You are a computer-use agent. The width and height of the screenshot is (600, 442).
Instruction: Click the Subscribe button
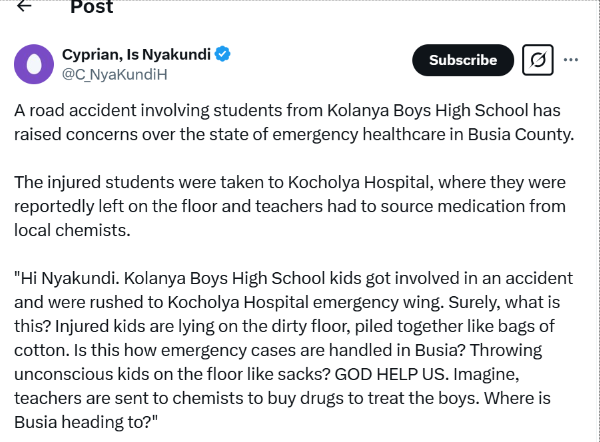pos(462,61)
